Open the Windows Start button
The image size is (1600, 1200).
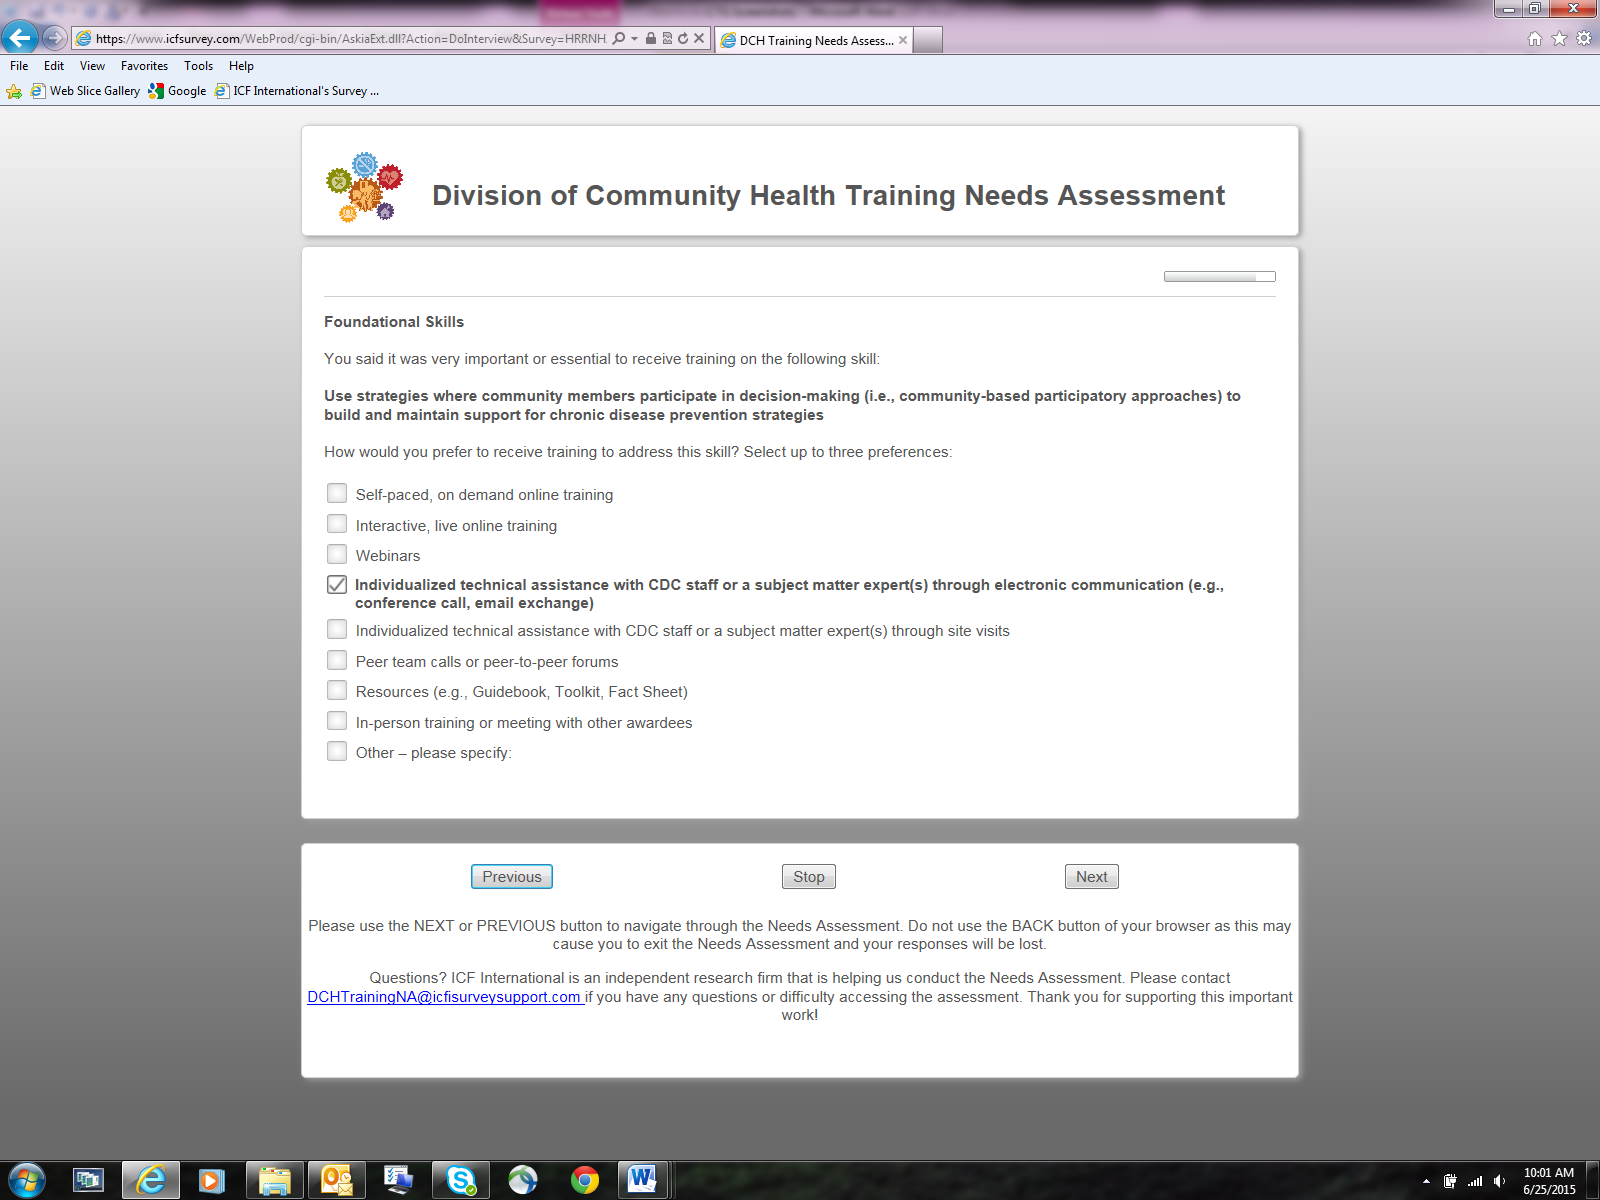click(26, 1180)
